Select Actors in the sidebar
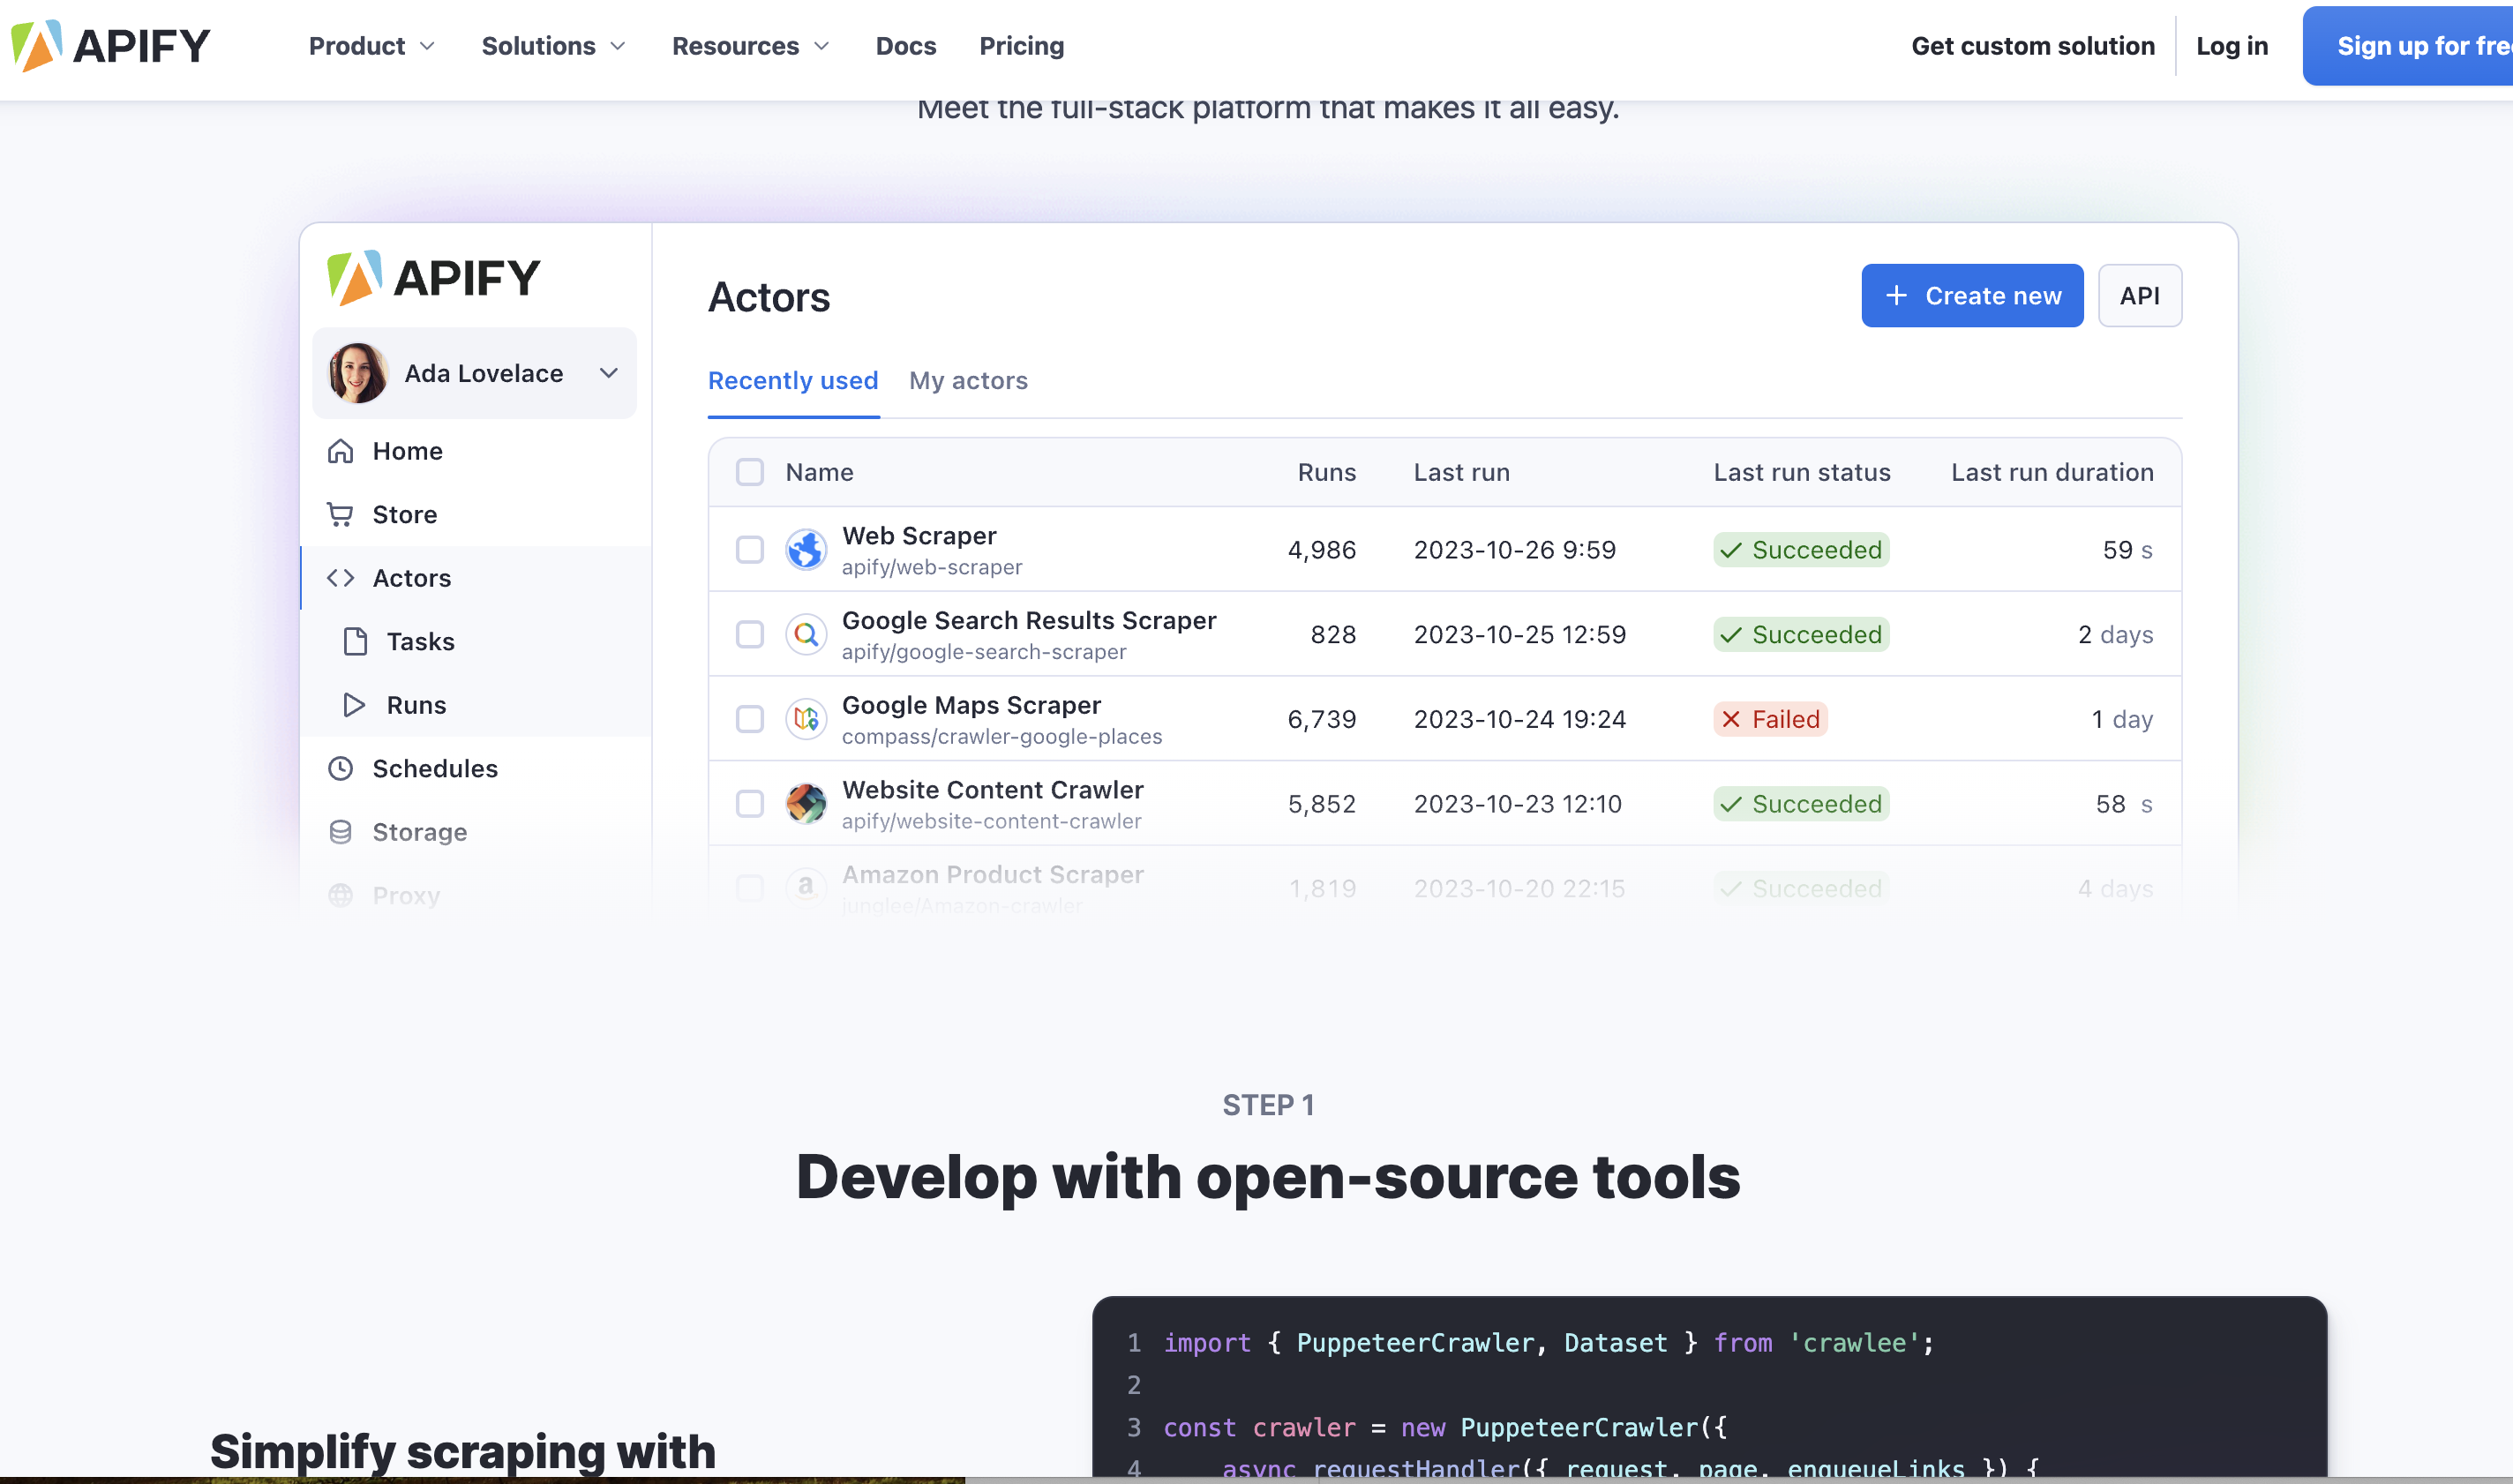2513x1484 pixels. click(412, 578)
